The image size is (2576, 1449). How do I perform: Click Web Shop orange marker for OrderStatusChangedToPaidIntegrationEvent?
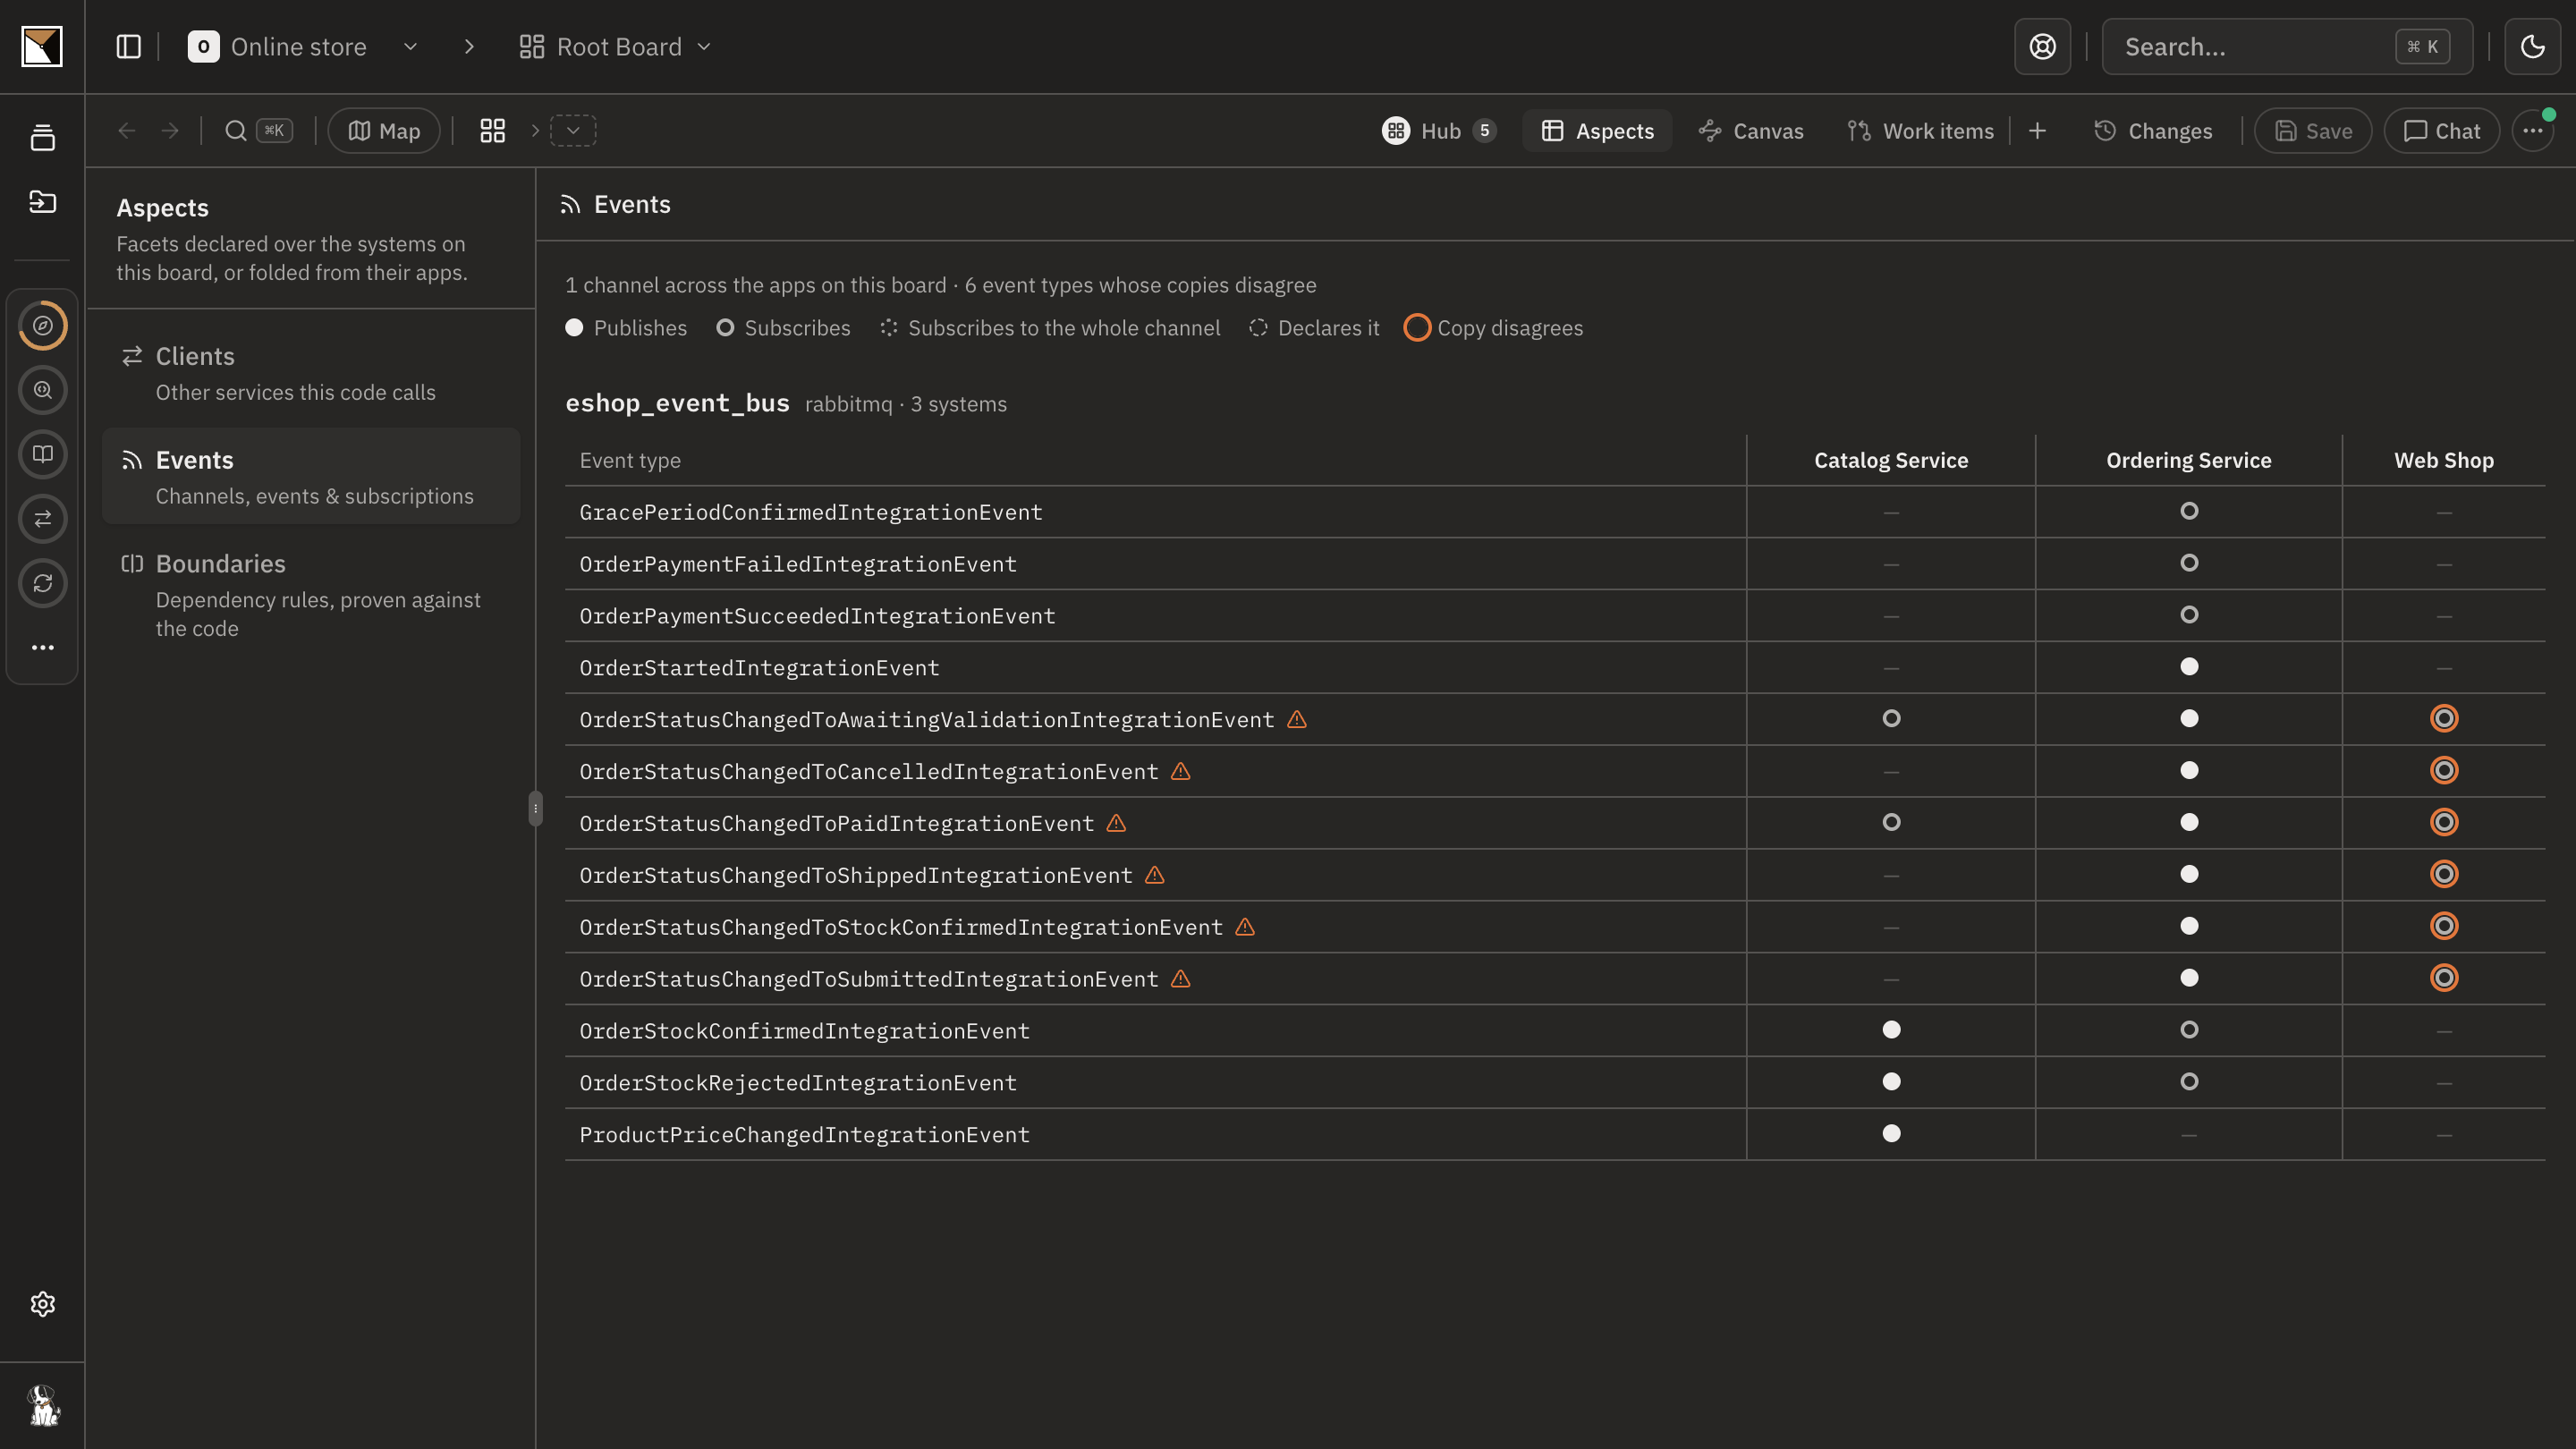(2444, 822)
